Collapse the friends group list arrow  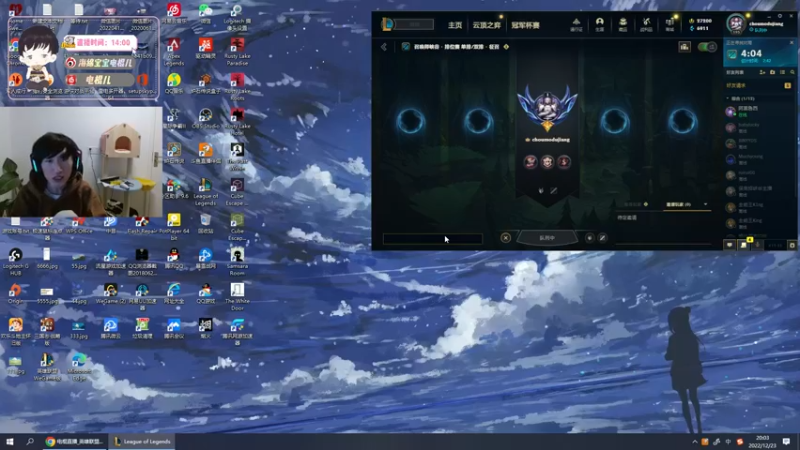tap(728, 98)
